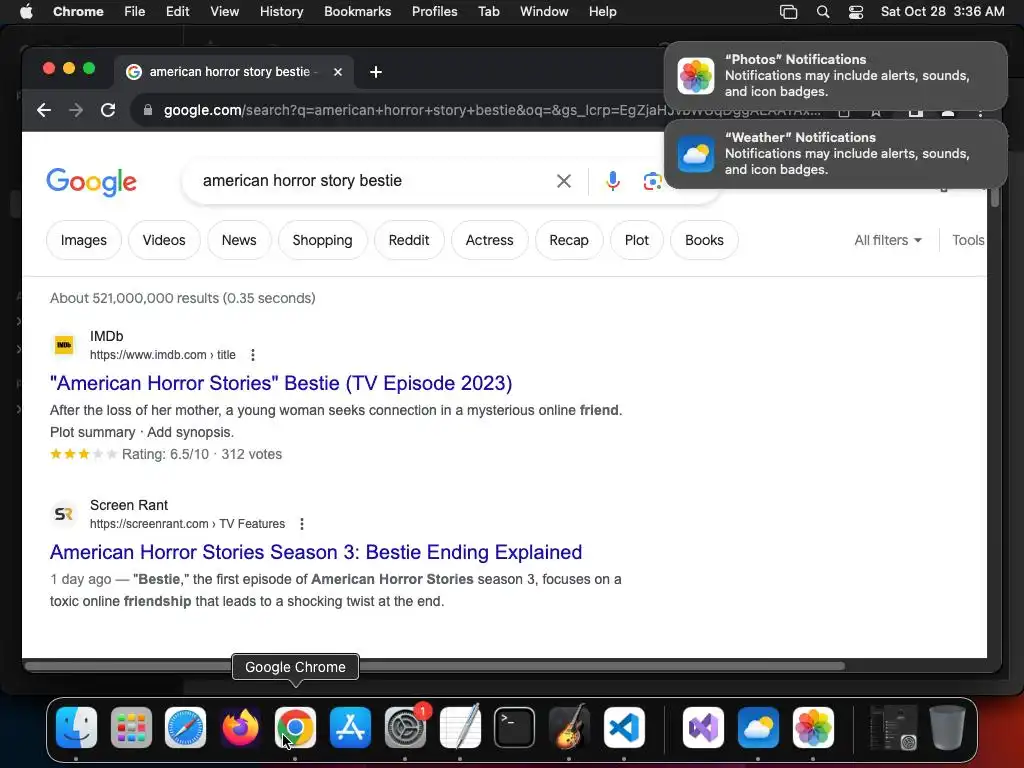Open the Edit menu

pos(177,12)
